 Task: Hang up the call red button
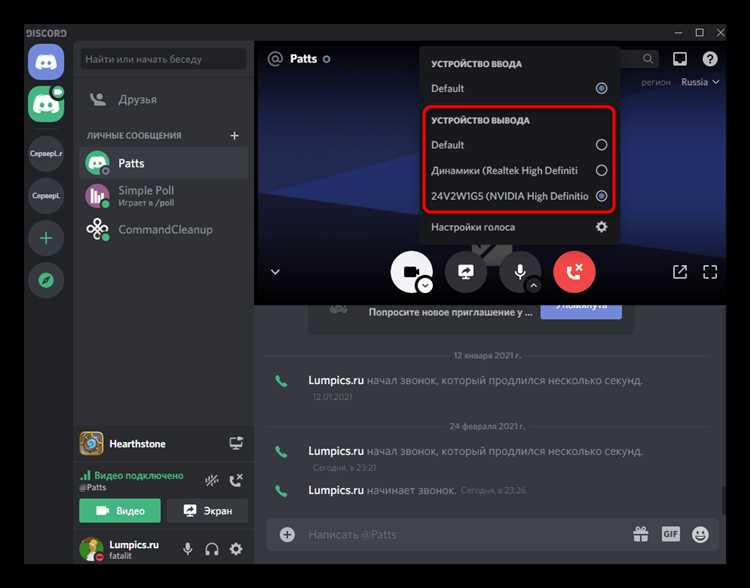[x=574, y=272]
